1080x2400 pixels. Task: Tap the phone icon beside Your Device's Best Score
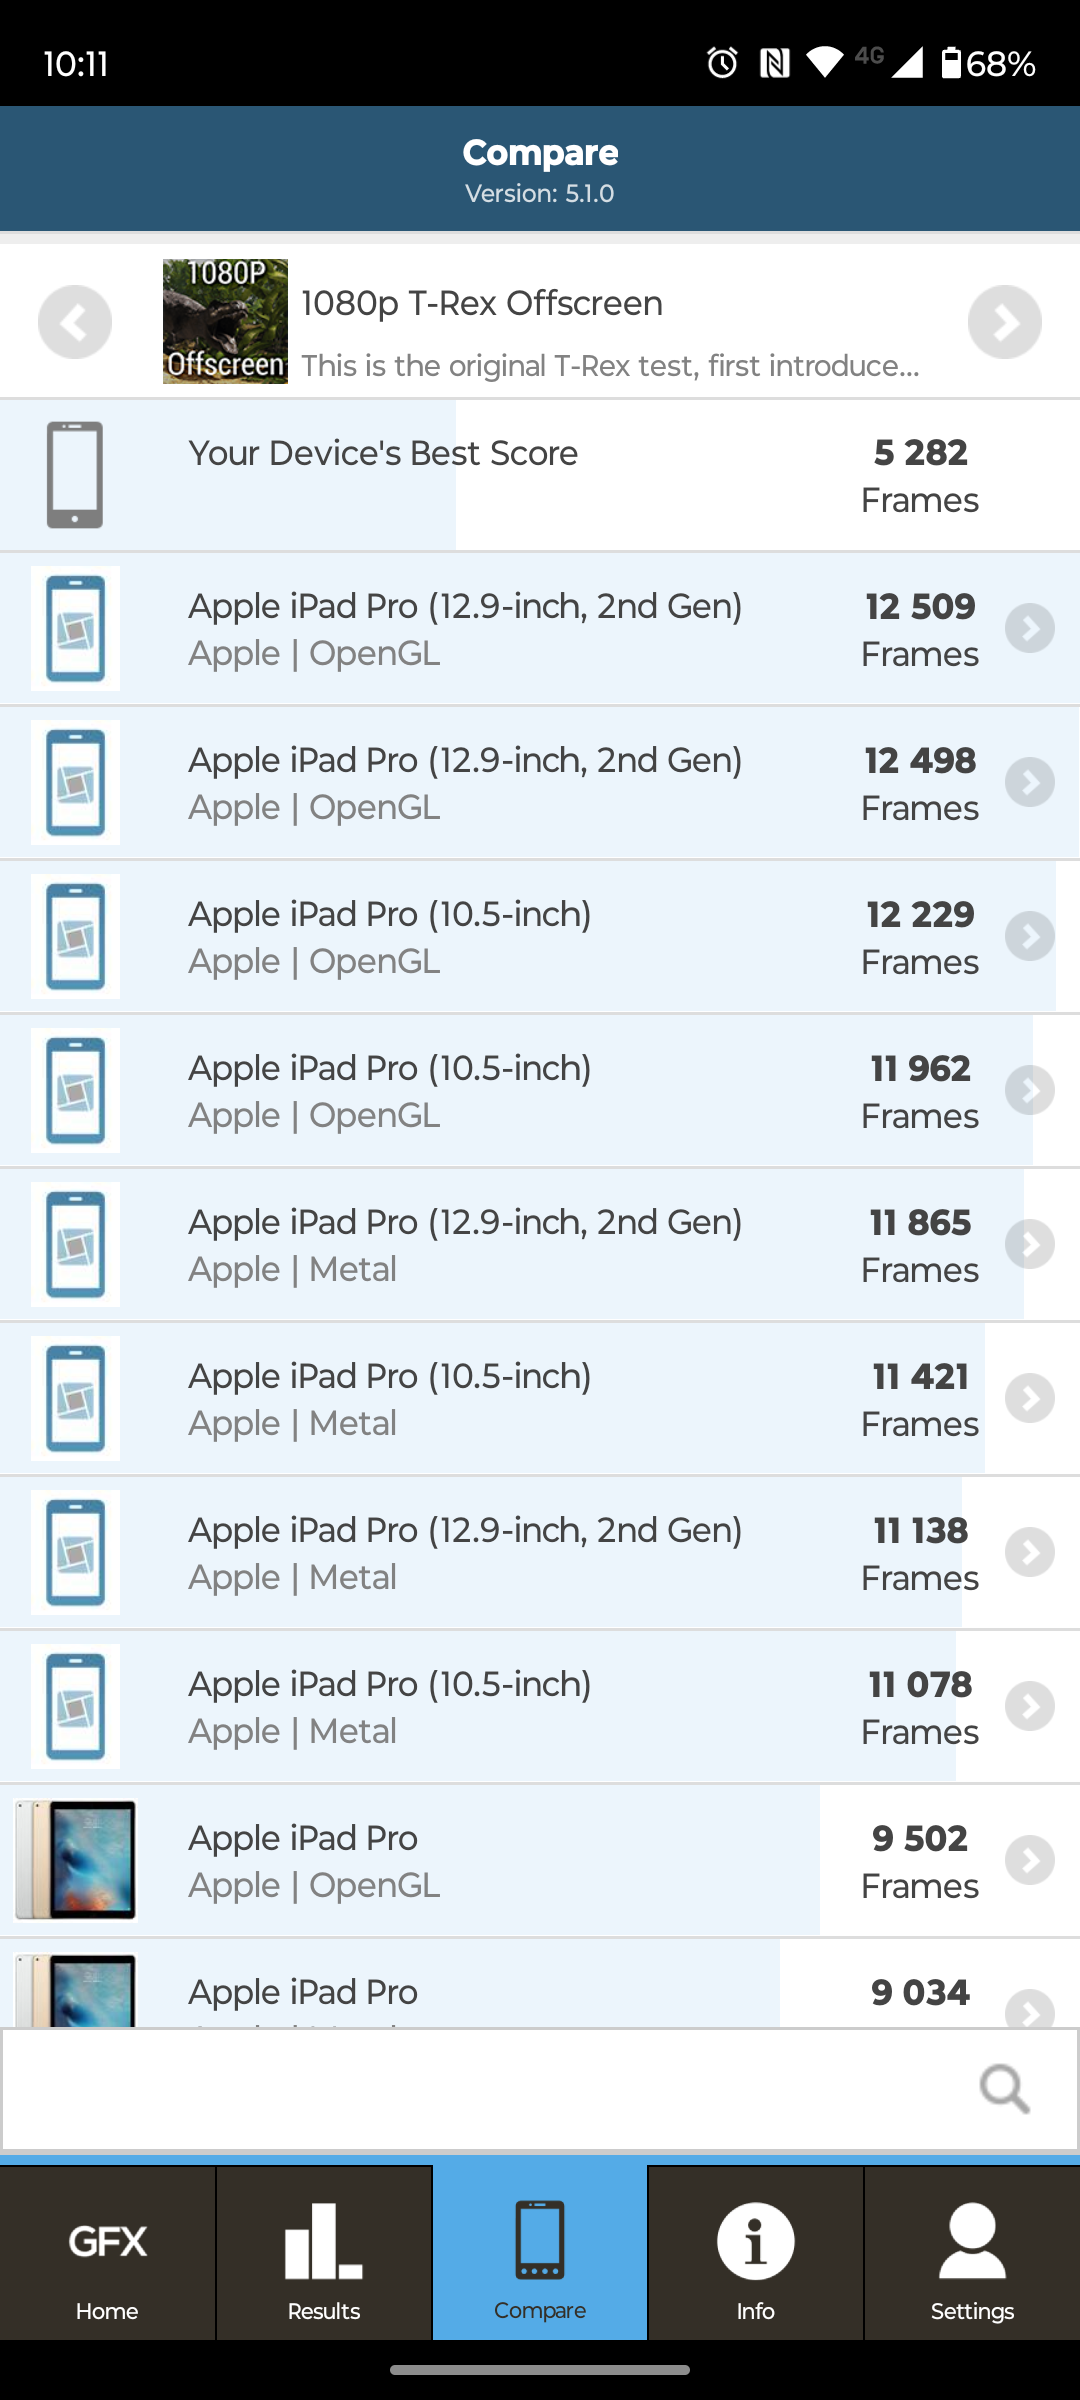(75, 475)
